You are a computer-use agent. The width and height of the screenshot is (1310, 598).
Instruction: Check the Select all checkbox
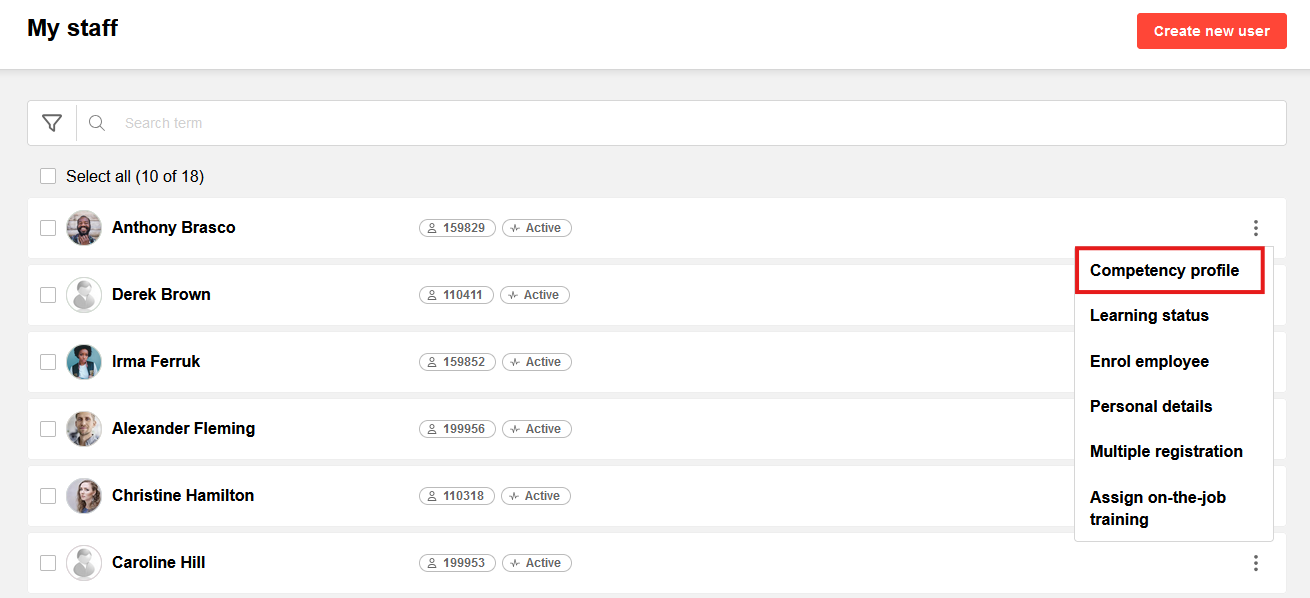48,176
